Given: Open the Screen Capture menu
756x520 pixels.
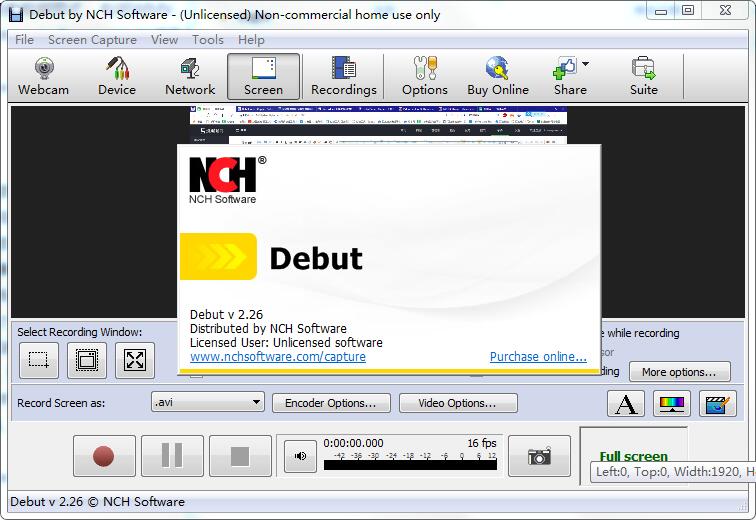Looking at the screenshot, I should [x=92, y=40].
